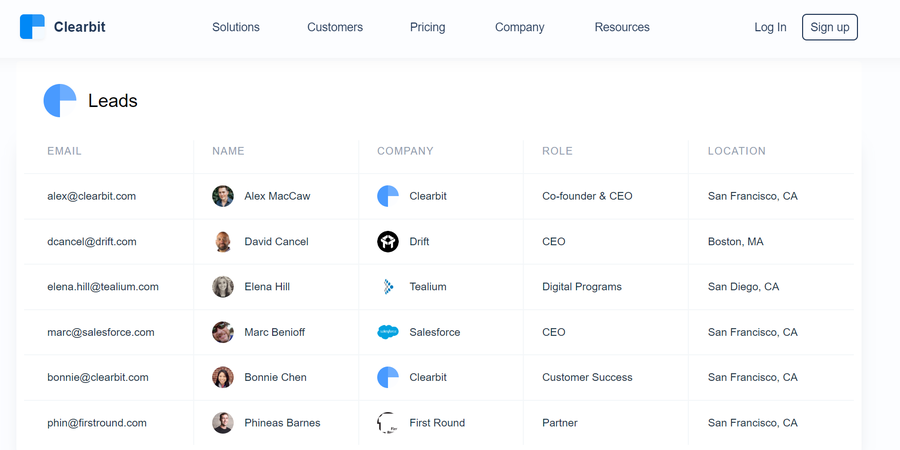Screen dimensions: 900x450
Task: Select David Cancel's profile picture
Action: click(x=223, y=242)
